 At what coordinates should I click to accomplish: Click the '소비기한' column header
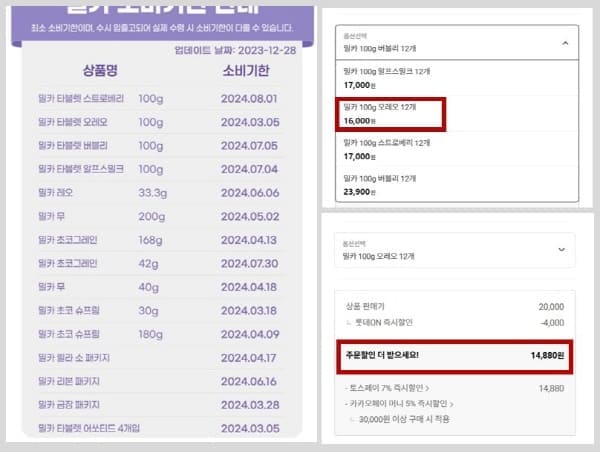pyautogui.click(x=246, y=71)
